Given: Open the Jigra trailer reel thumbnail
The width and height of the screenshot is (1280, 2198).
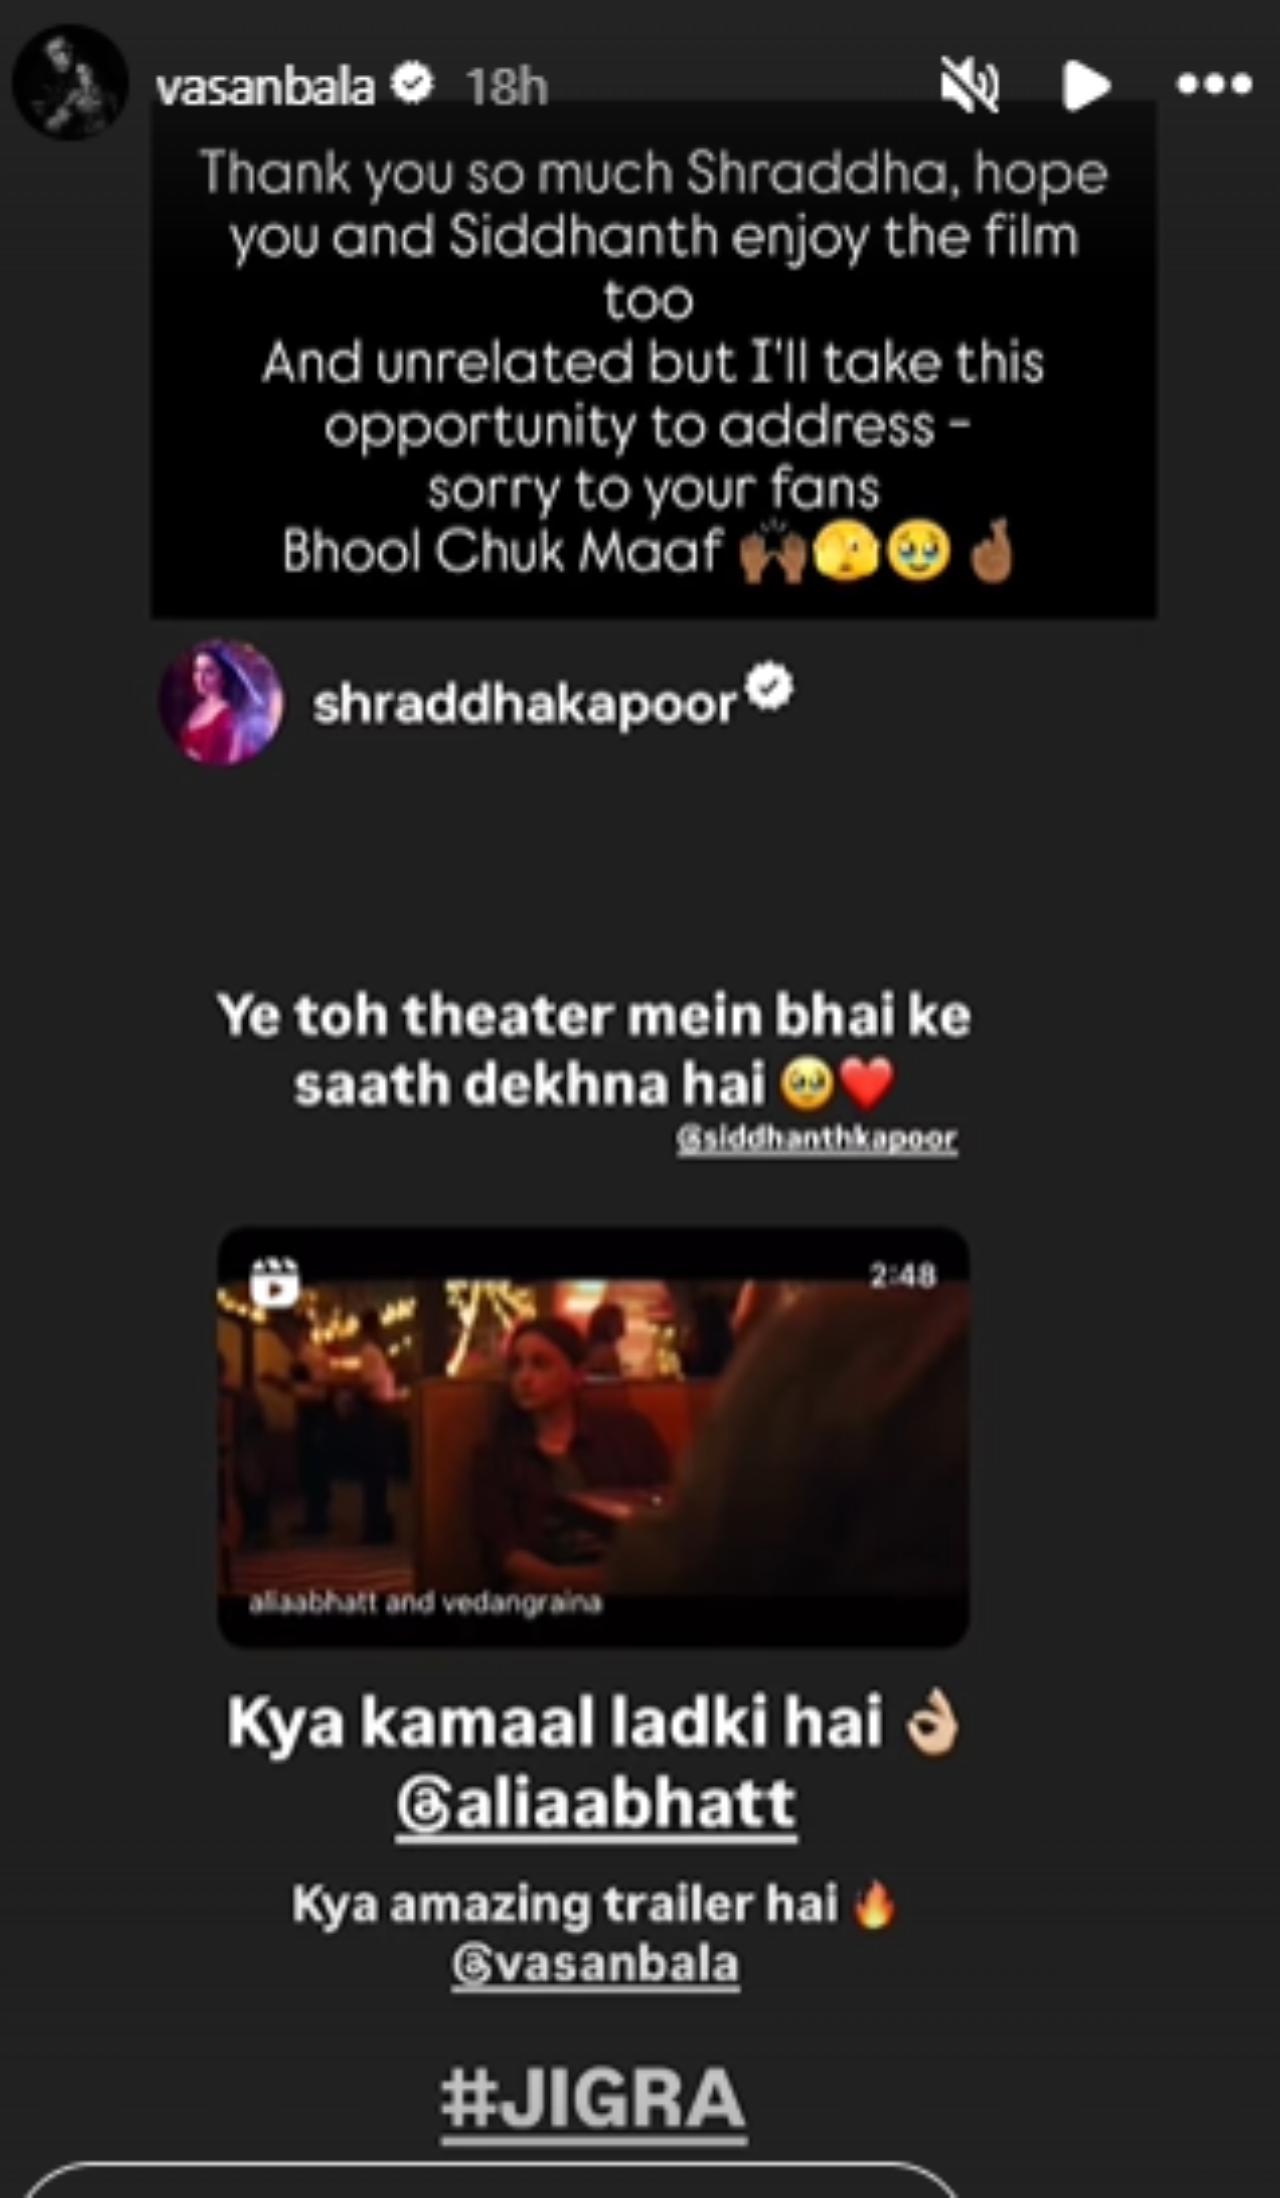Looking at the screenshot, I should (x=593, y=1436).
